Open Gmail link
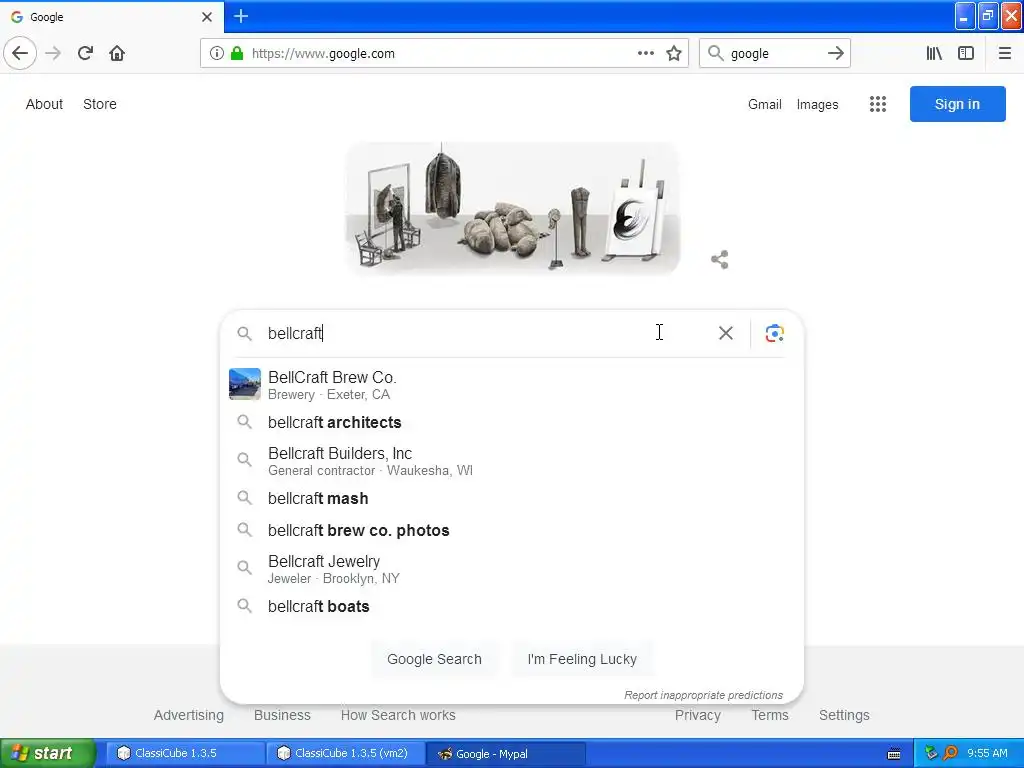 (x=765, y=104)
